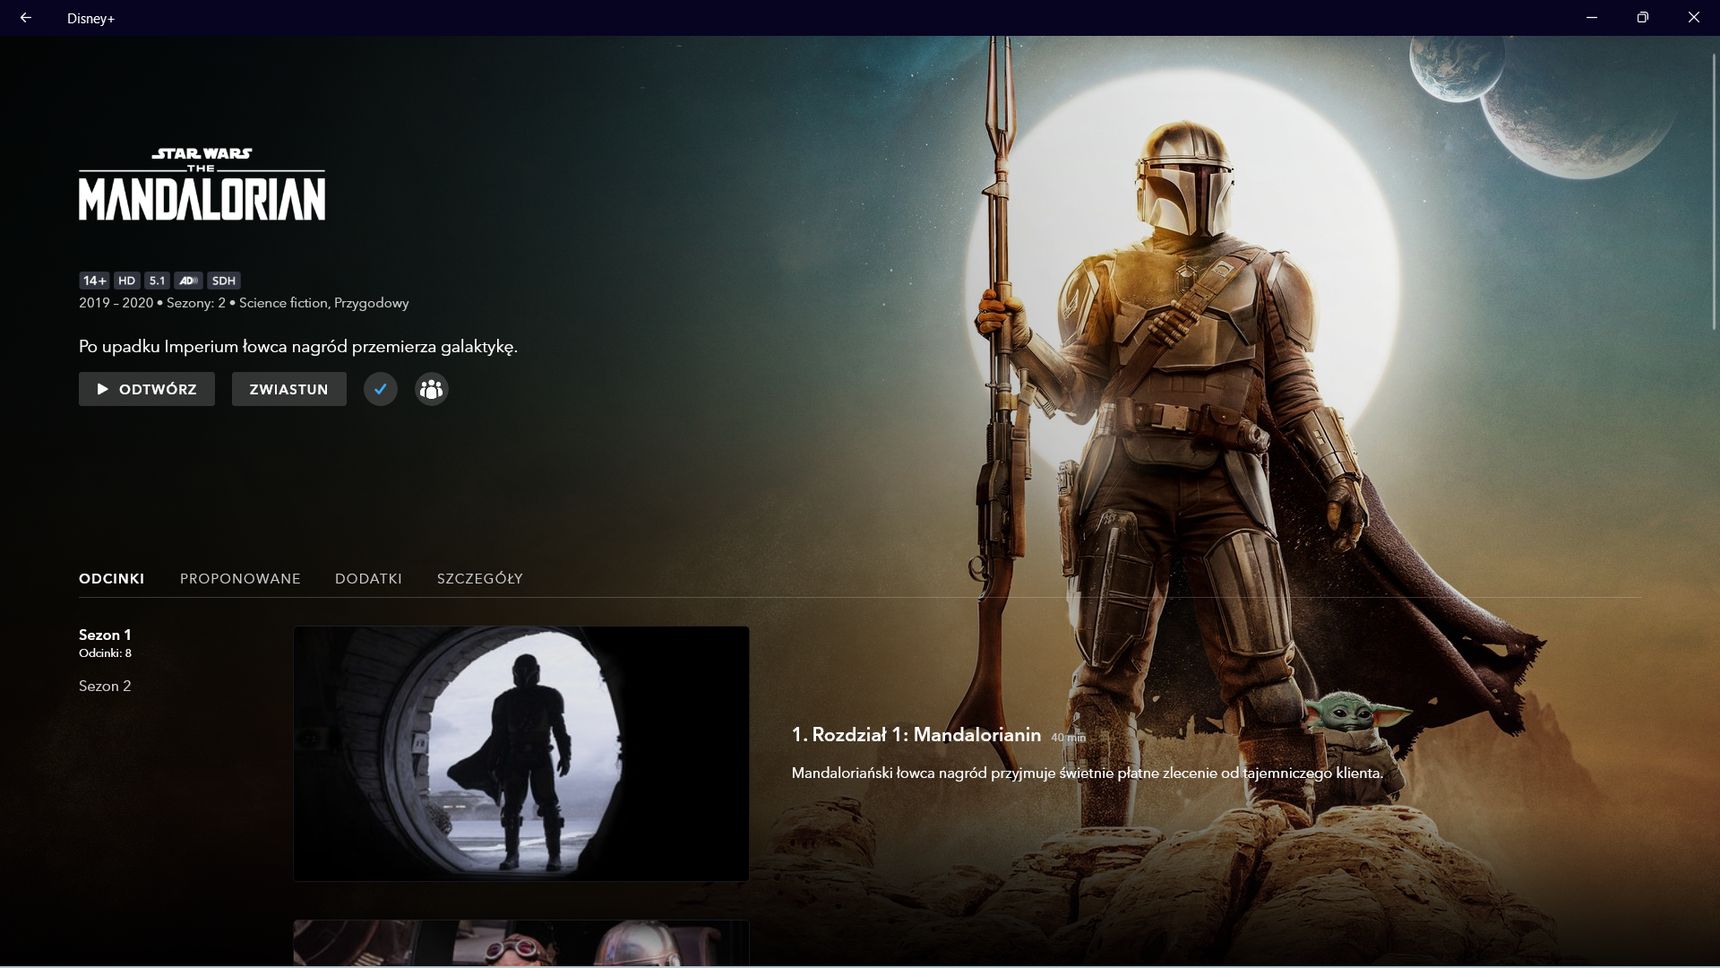Minimize the Disney+ window
The height and width of the screenshot is (968, 1720).
point(1592,18)
